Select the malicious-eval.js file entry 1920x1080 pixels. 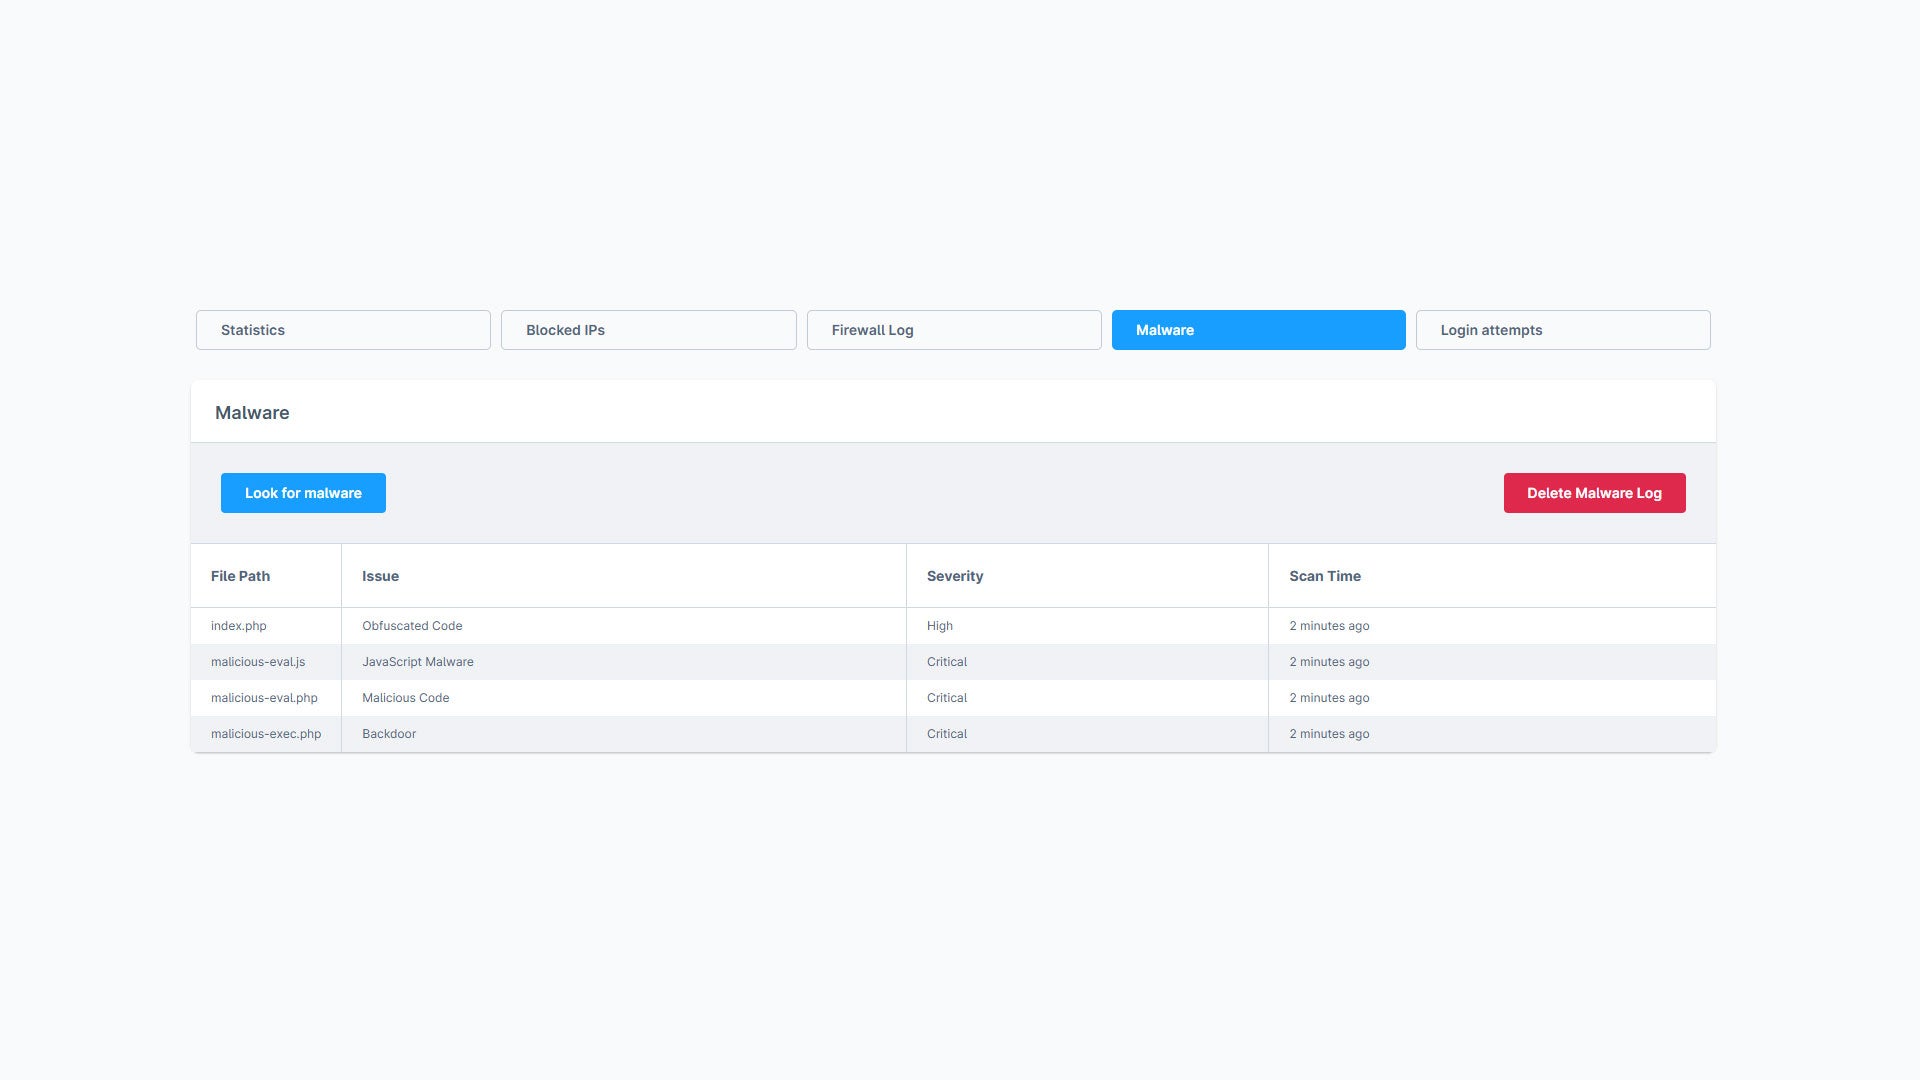(x=258, y=662)
